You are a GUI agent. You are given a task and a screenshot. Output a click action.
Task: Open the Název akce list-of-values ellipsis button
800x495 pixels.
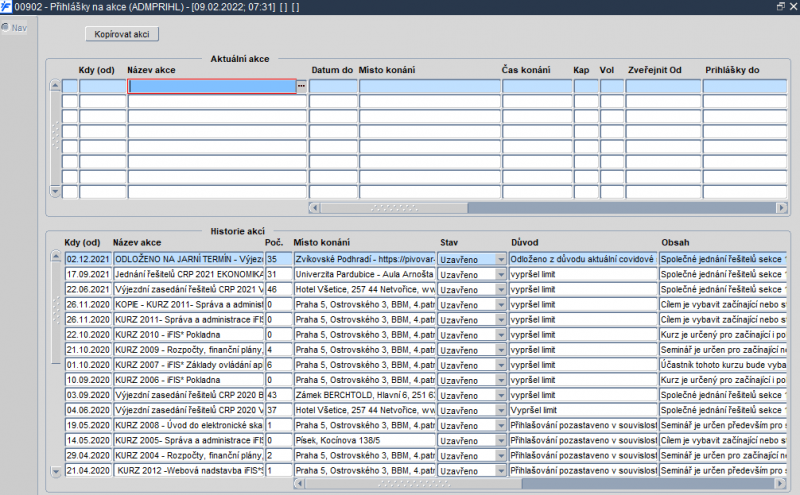point(301,86)
